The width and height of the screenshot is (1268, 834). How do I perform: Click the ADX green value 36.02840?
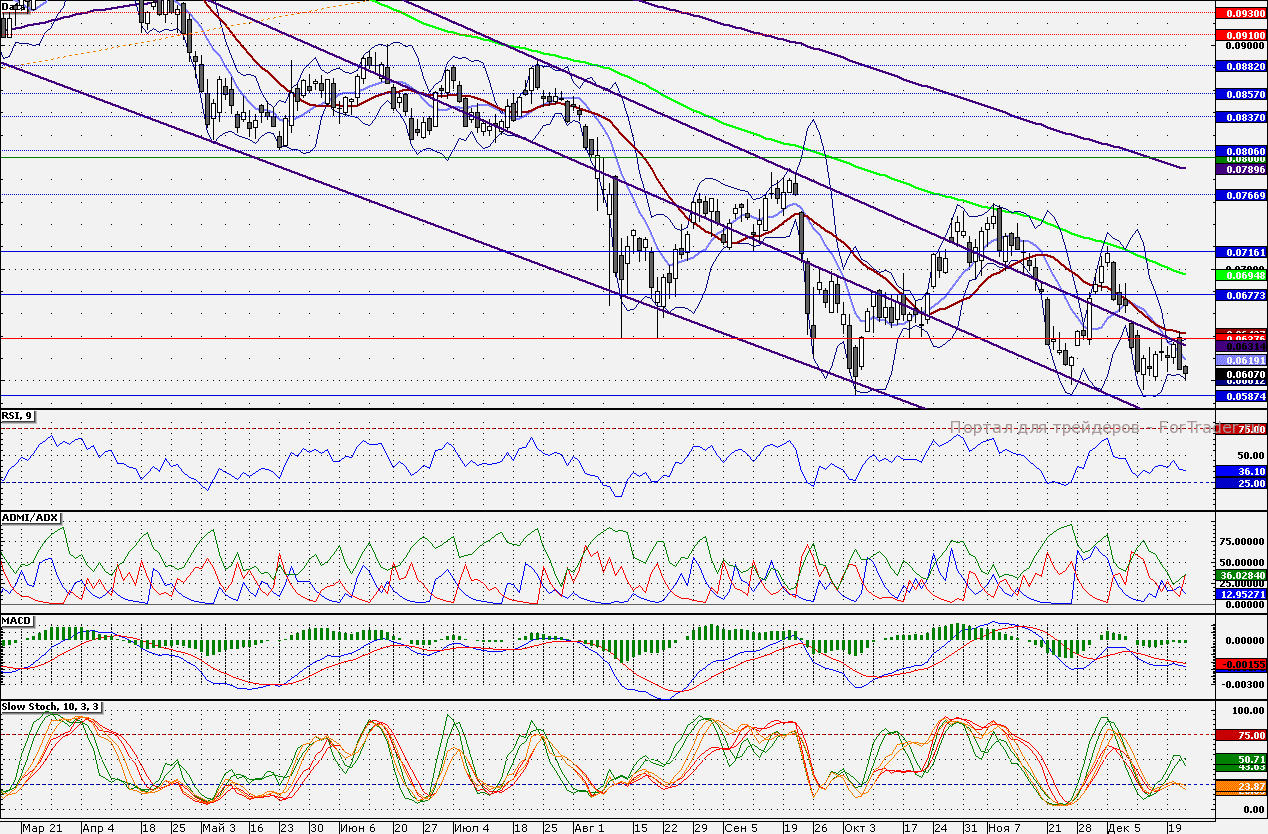click(x=1240, y=575)
